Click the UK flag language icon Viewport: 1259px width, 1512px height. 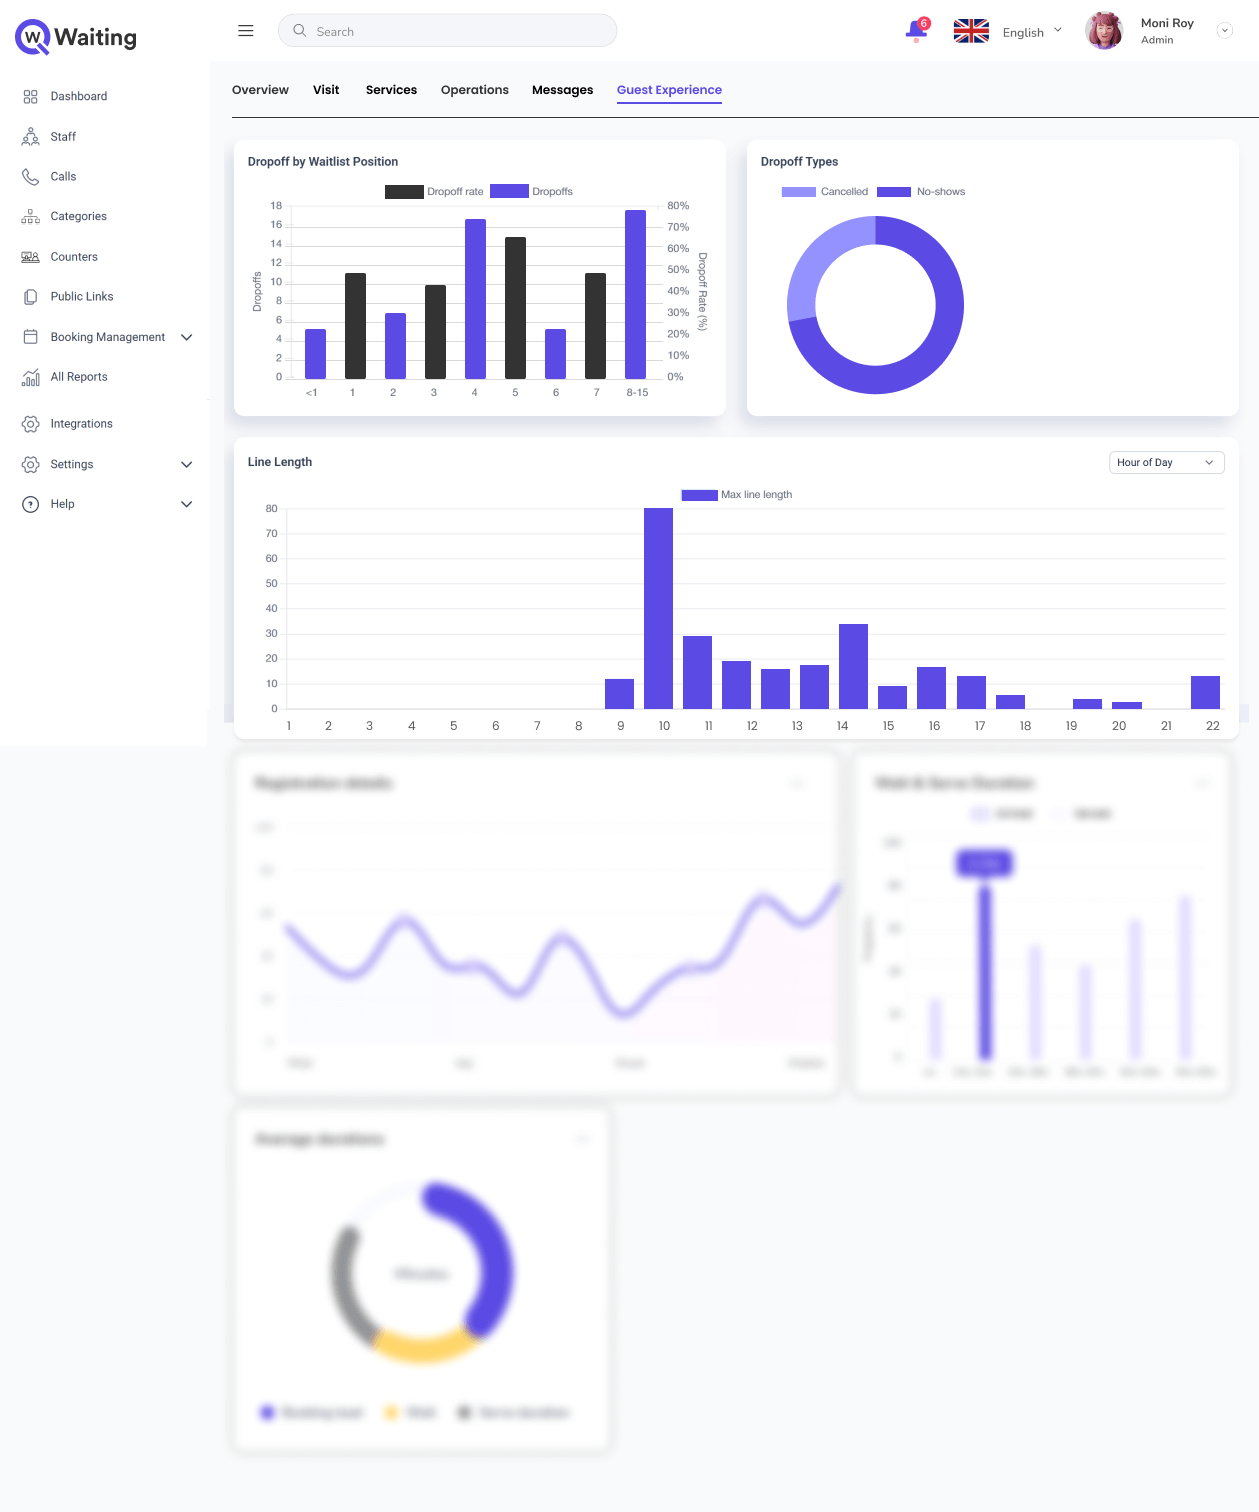click(x=971, y=32)
